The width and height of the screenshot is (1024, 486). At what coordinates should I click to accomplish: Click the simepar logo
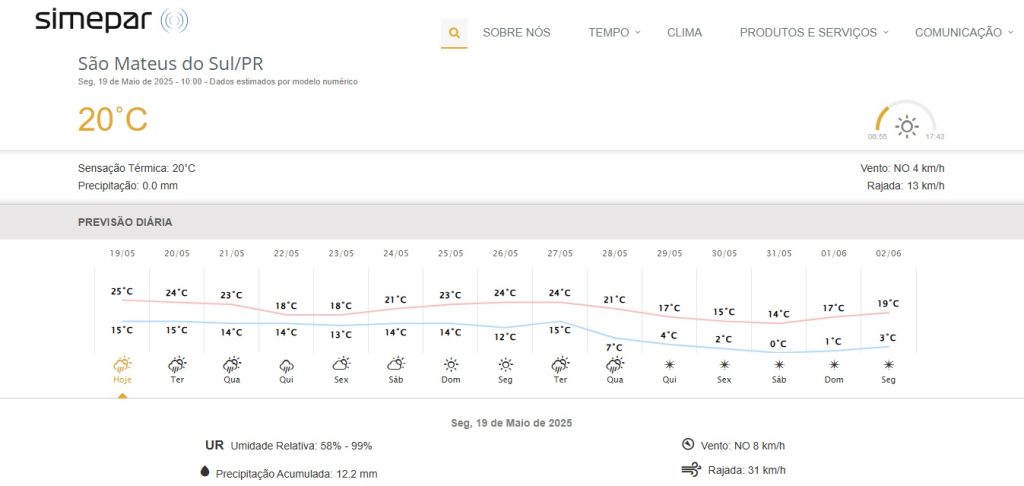click(112, 20)
